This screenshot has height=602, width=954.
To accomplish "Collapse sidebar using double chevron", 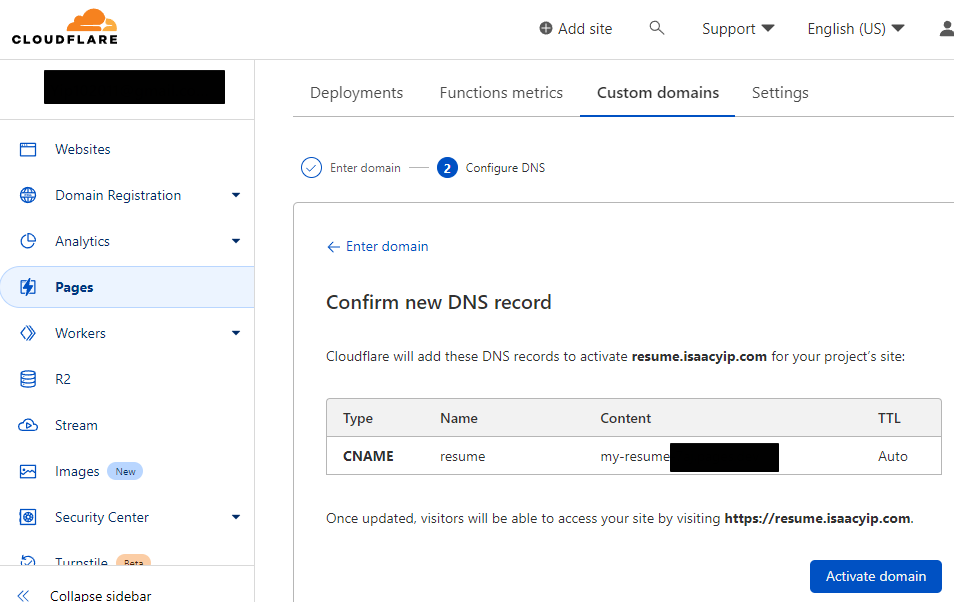I will [24, 595].
